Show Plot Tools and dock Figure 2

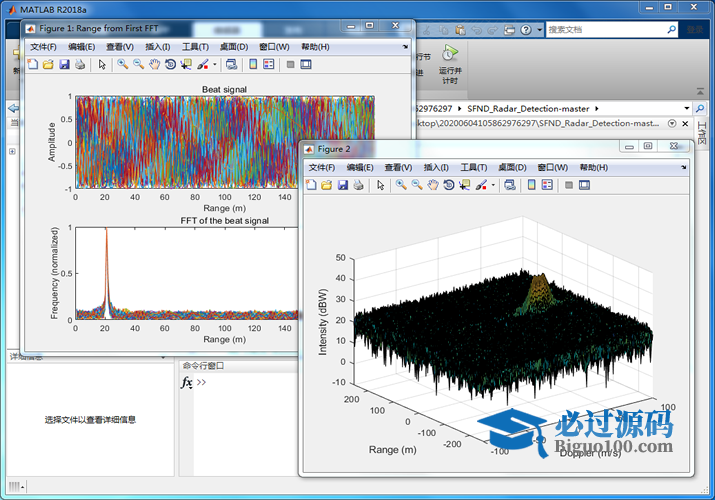tap(585, 185)
